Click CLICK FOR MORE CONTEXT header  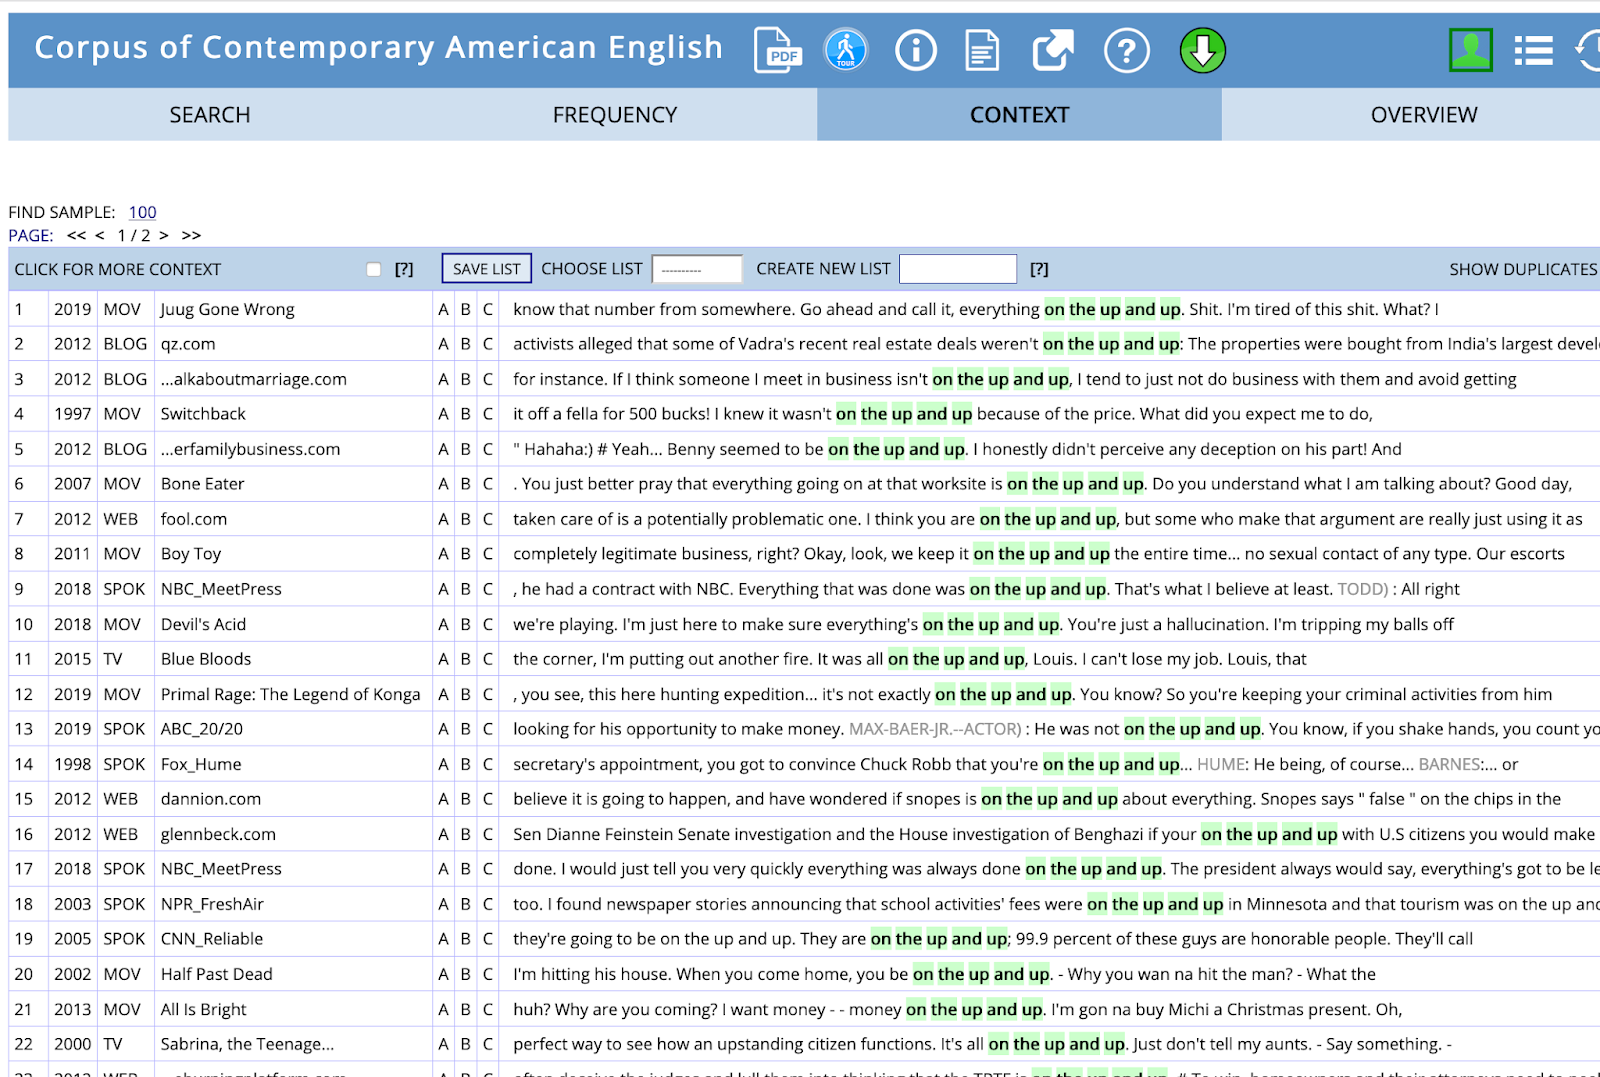(118, 269)
